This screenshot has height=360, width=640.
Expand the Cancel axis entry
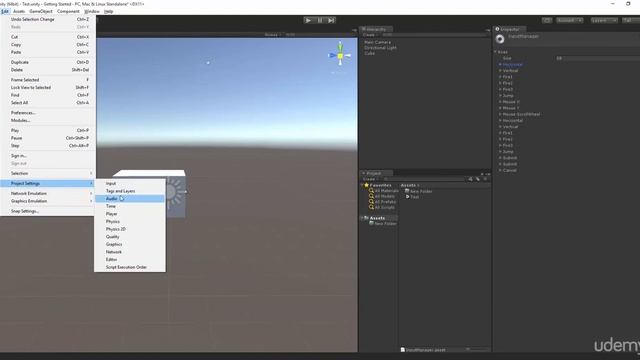click(x=500, y=170)
